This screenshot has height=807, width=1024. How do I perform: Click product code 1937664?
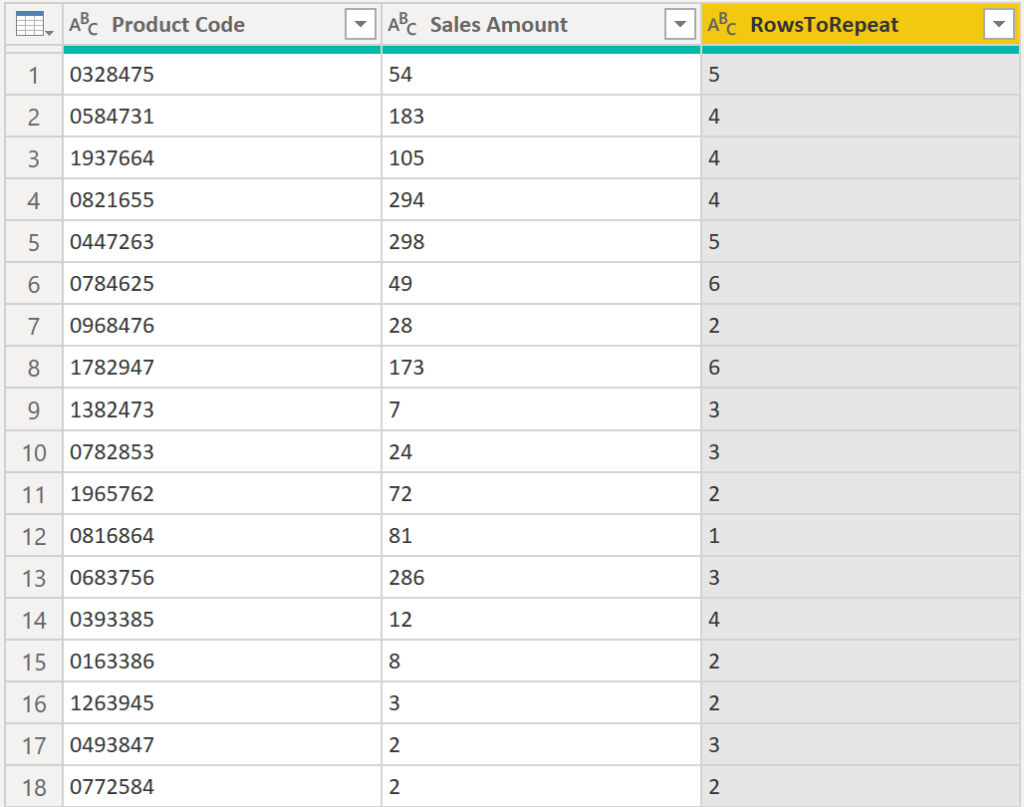pos(112,158)
